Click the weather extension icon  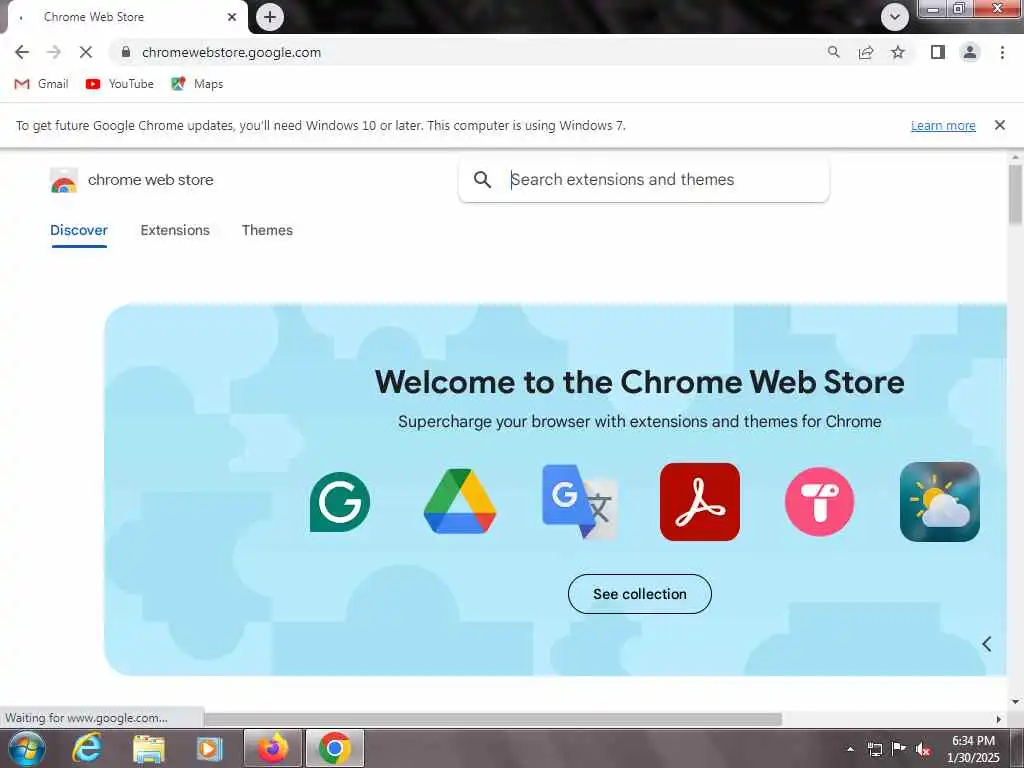(939, 502)
